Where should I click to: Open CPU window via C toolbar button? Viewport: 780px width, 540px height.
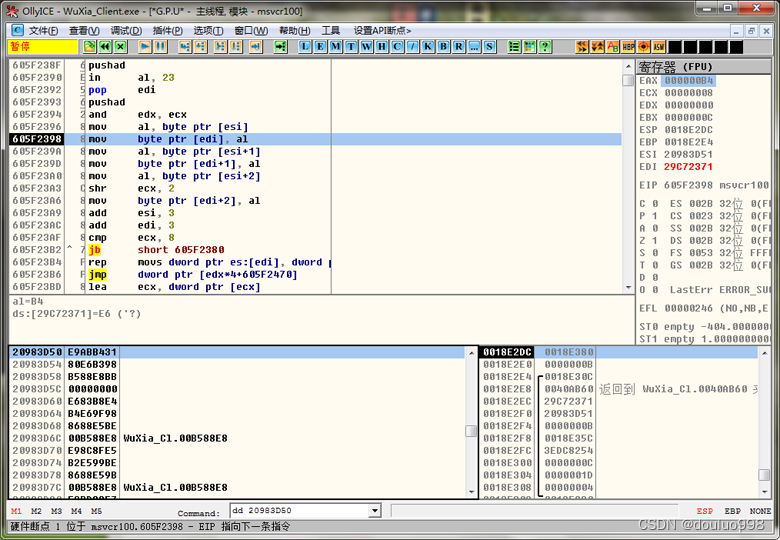click(397, 47)
